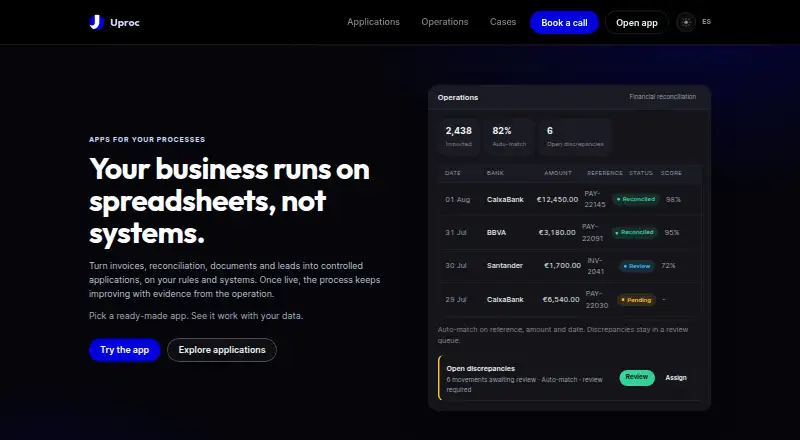Click the STATUS column header
The image size is (800, 440).
coord(641,173)
